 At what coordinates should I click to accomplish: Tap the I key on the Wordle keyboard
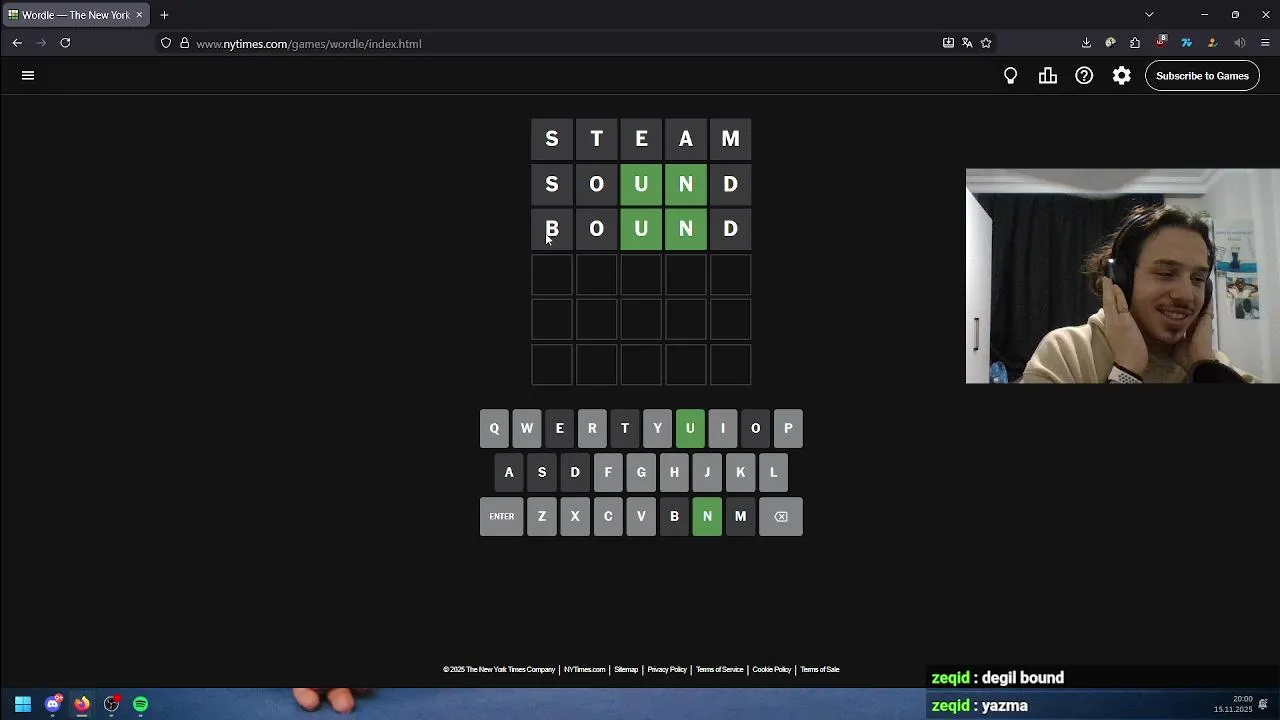click(x=723, y=429)
